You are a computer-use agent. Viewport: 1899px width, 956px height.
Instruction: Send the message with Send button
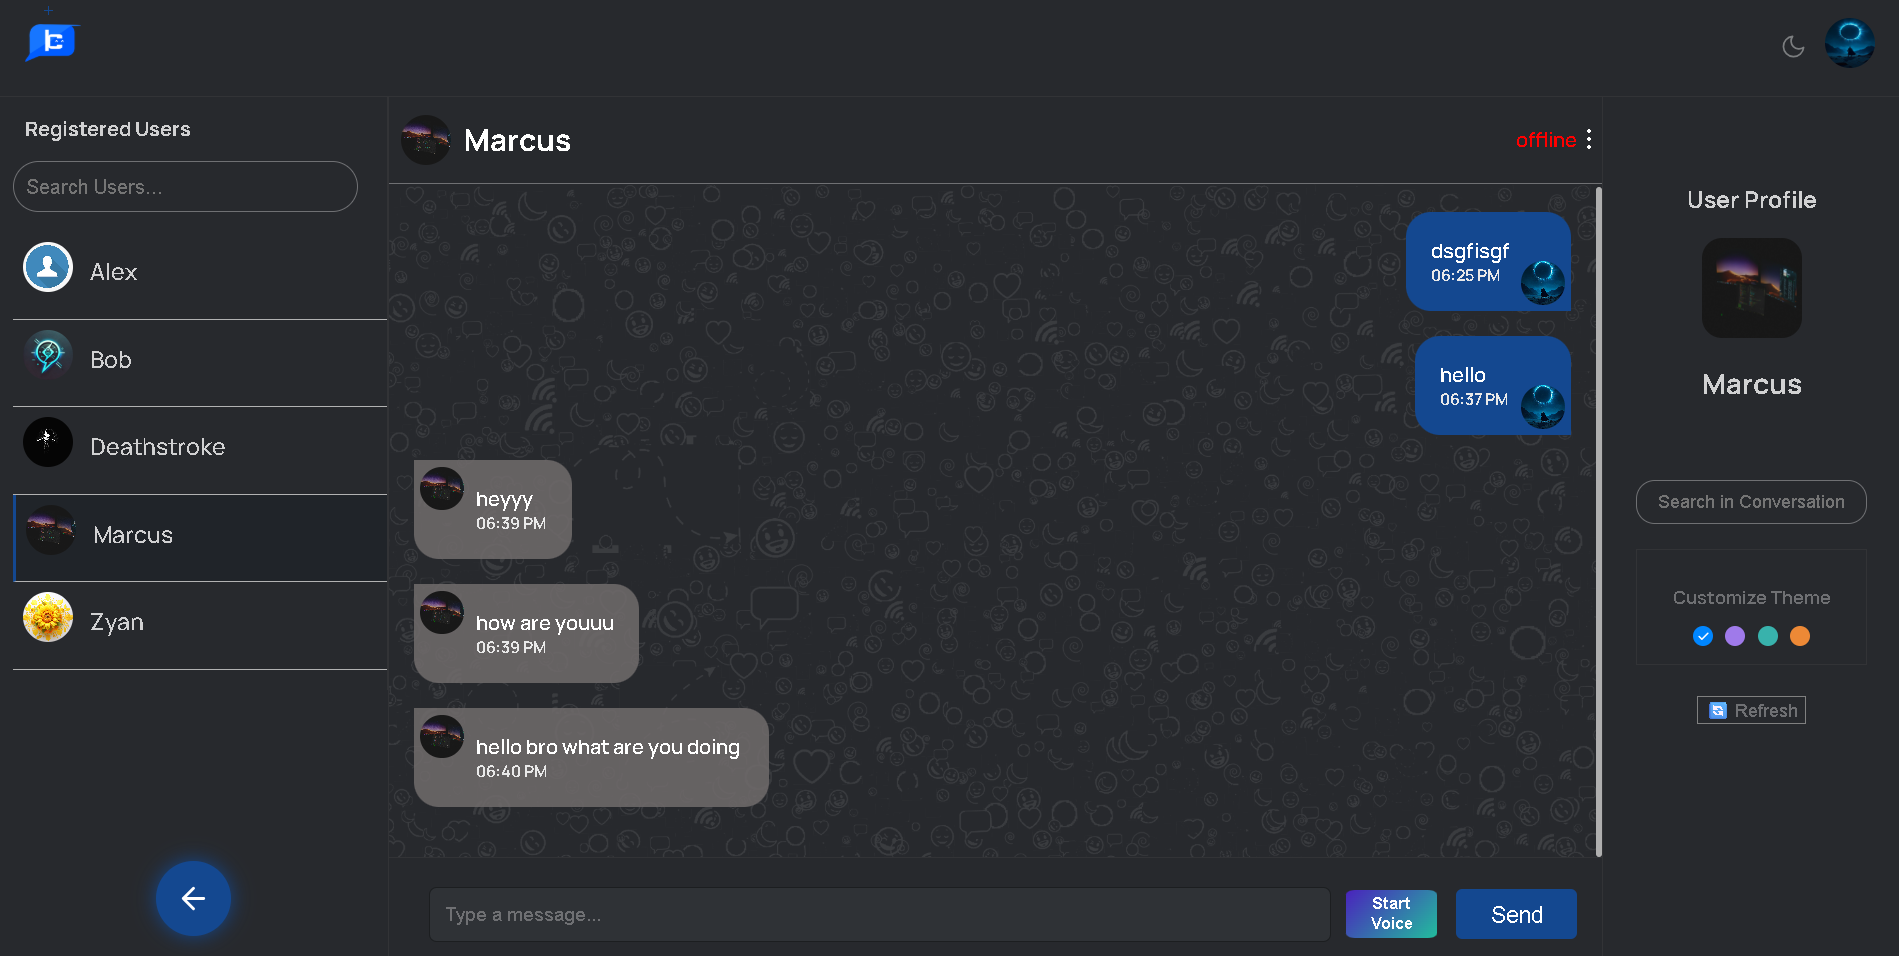point(1516,914)
